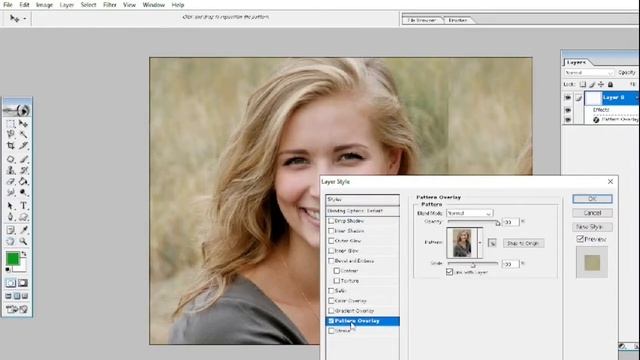The image size is (640, 360).
Task: Select the Crop tool
Action: [11, 145]
